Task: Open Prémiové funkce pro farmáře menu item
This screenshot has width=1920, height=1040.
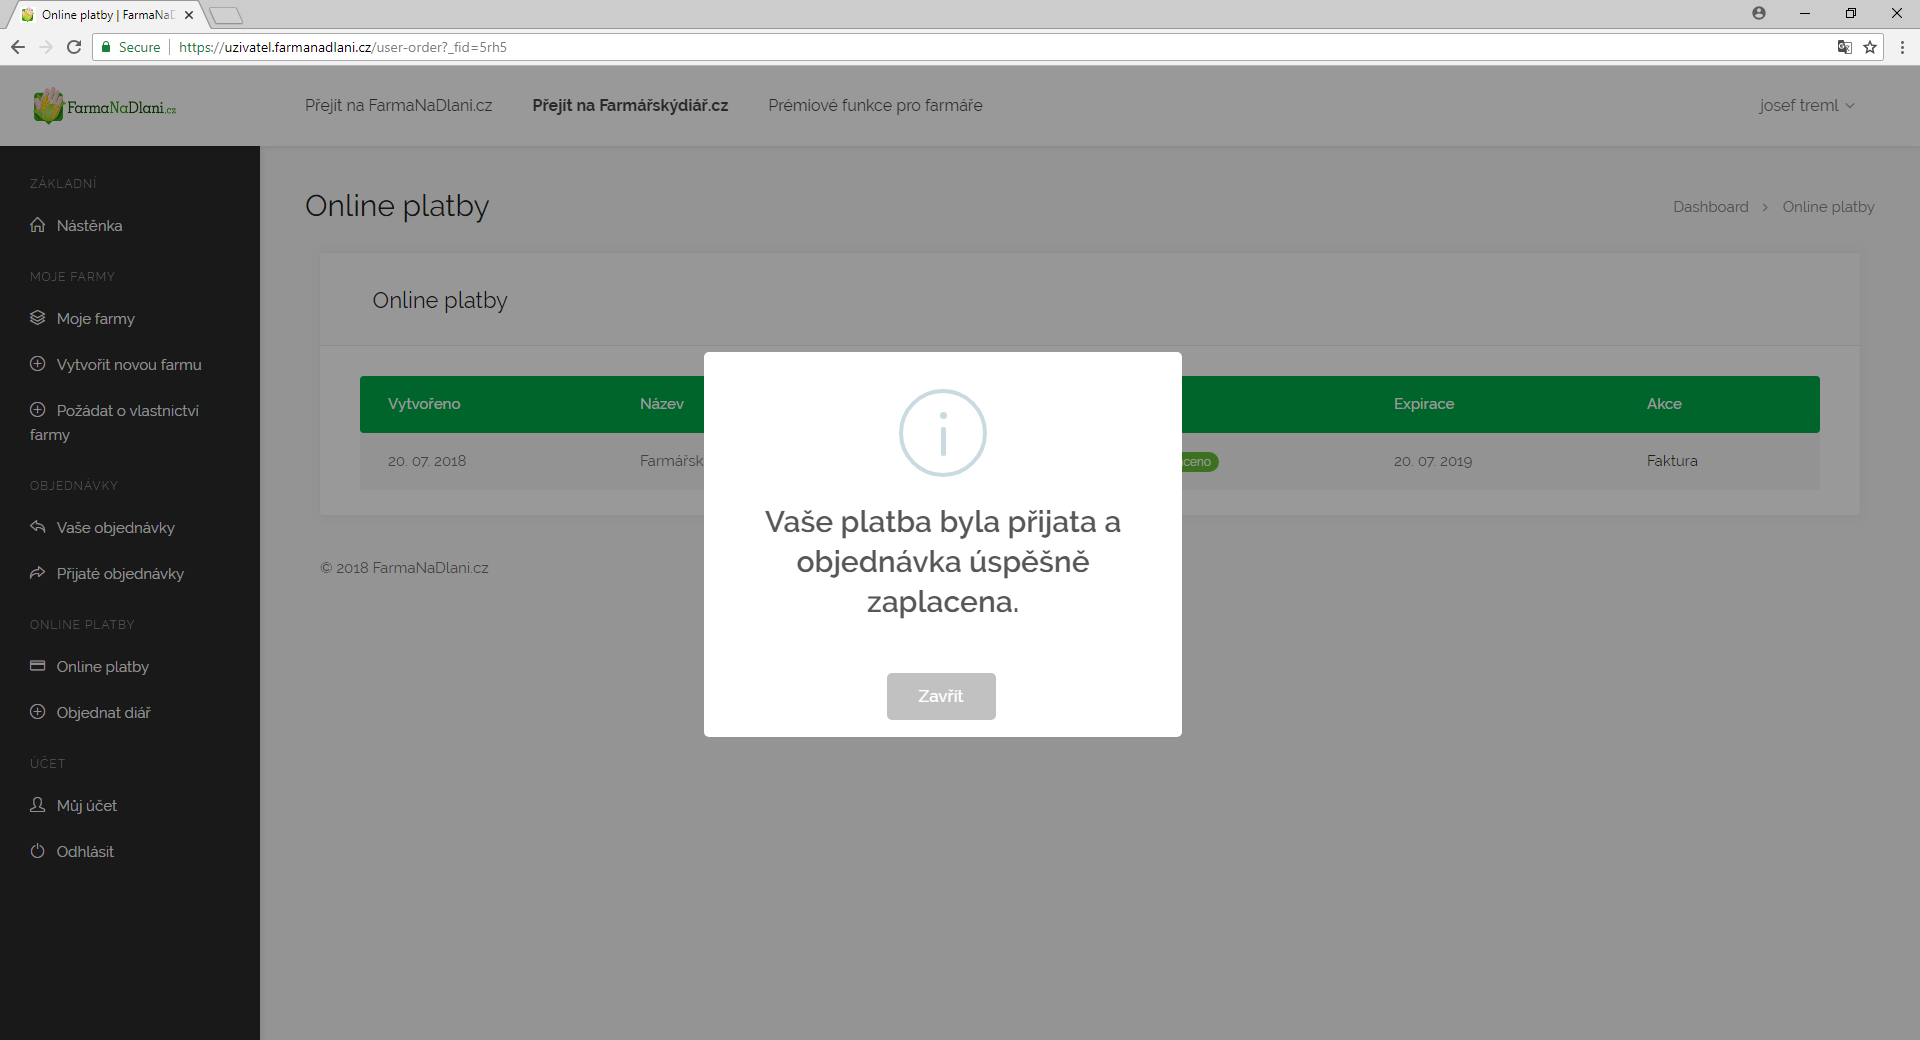Action: 875,105
